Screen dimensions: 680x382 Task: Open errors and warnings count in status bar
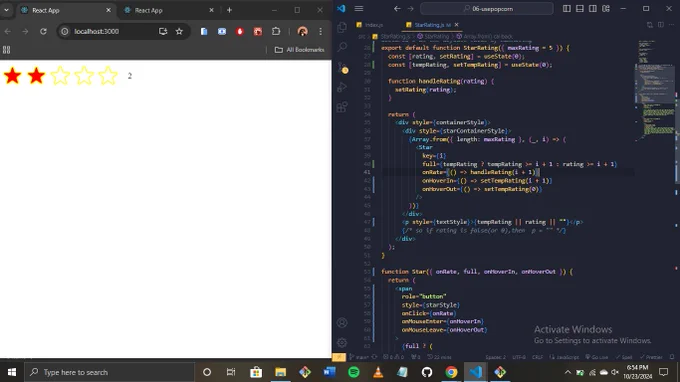click(393, 357)
